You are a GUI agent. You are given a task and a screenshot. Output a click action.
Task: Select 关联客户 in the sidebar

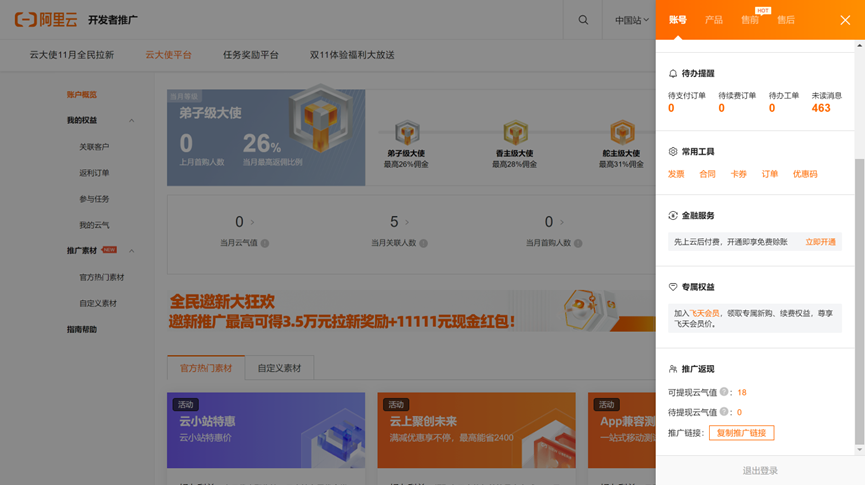point(94,147)
